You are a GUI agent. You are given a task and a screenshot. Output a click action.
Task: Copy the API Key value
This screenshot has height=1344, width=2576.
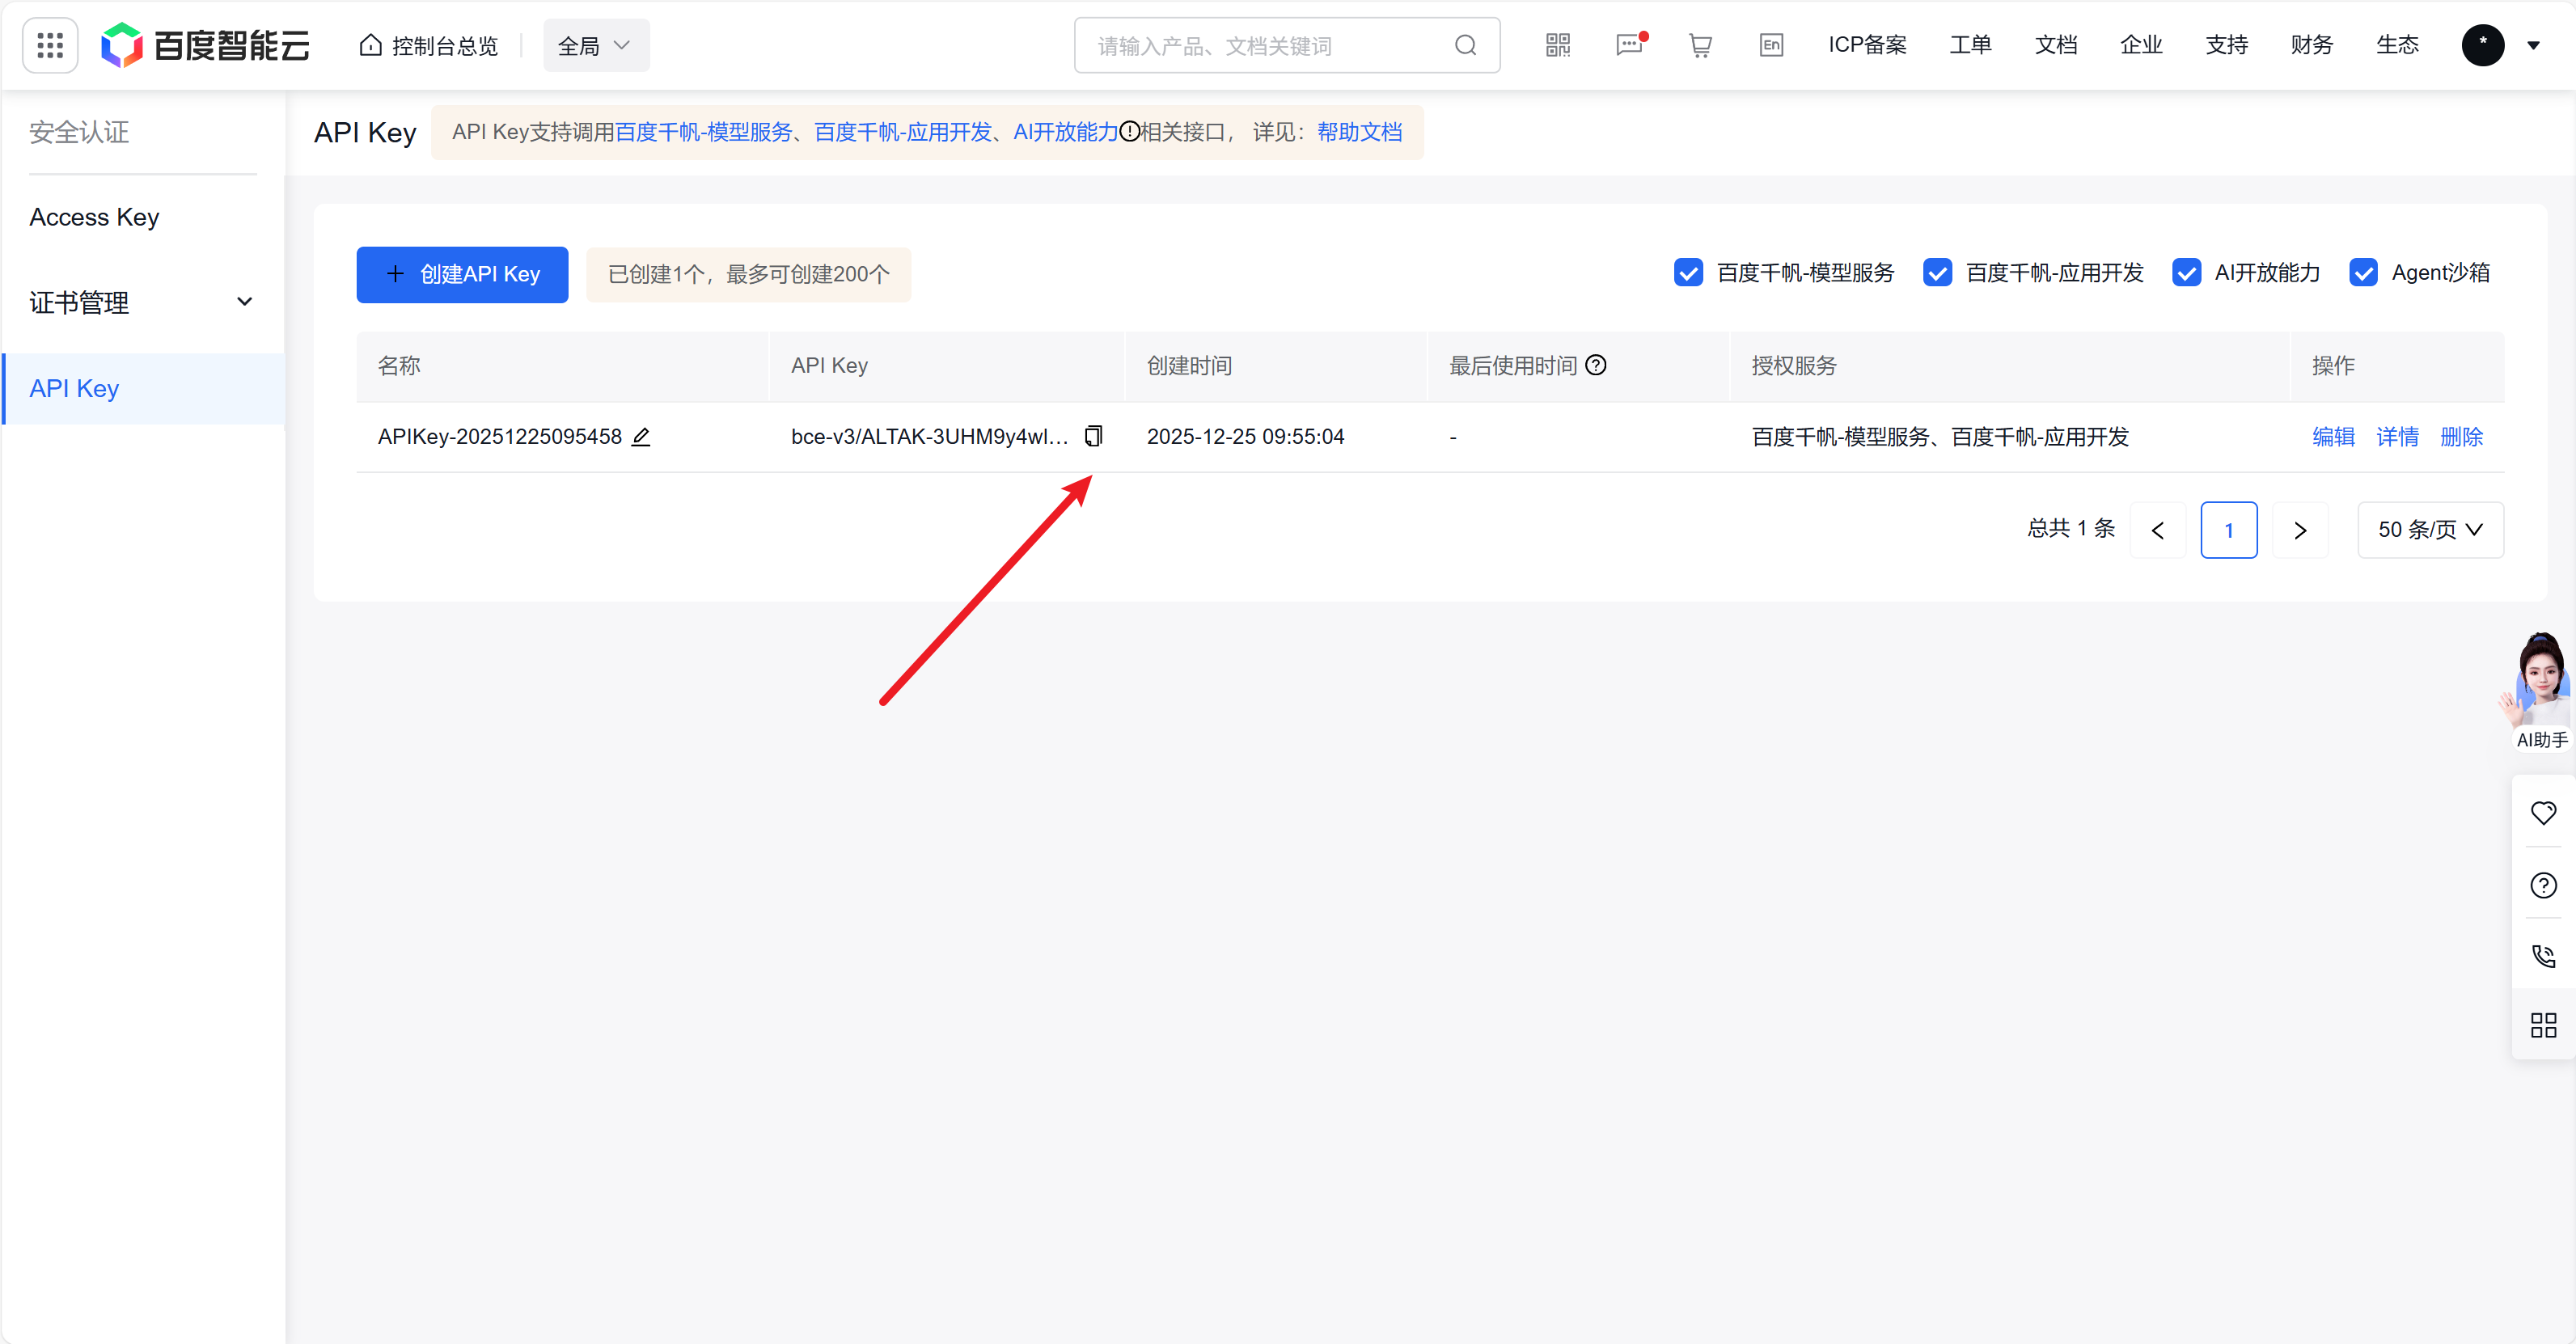click(1093, 436)
